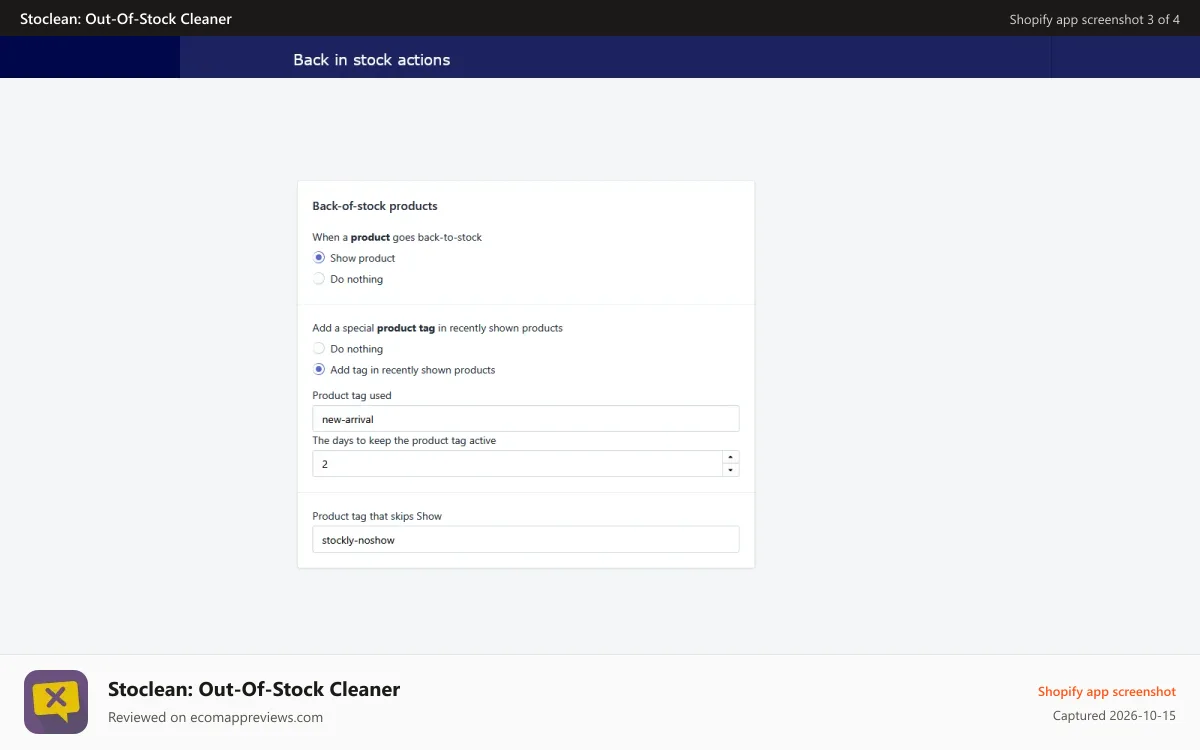Click the Product tag used field
Viewport: 1200px width, 750px height.
pyautogui.click(x=526, y=419)
